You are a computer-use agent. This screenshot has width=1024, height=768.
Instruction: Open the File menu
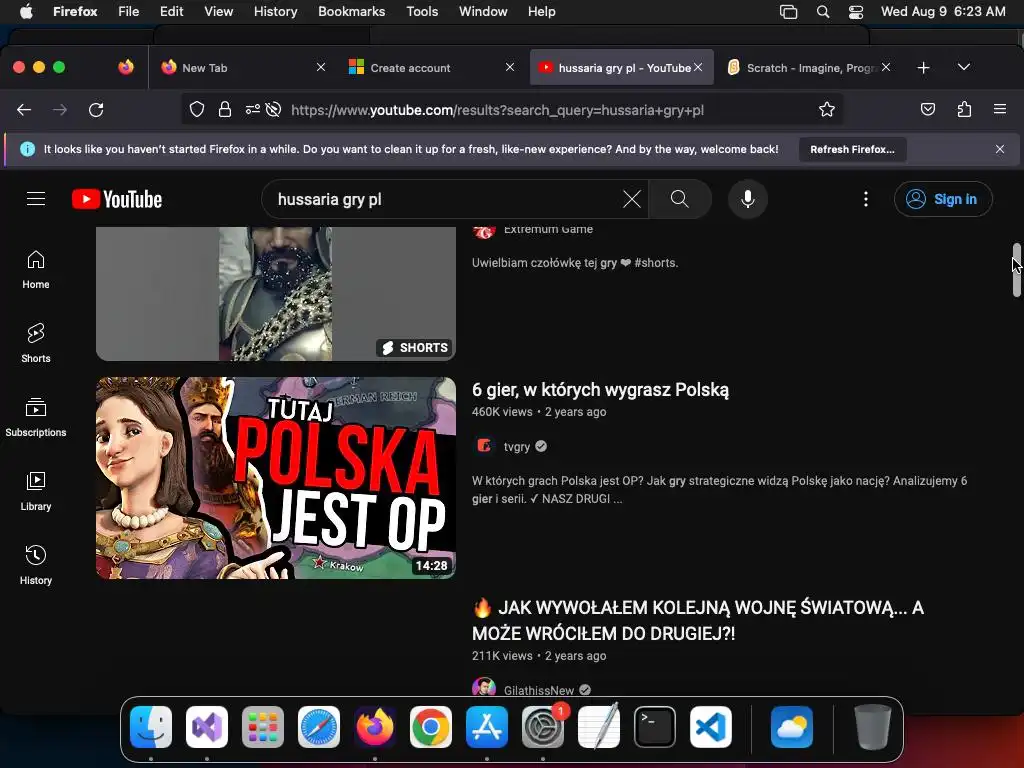[x=129, y=11]
